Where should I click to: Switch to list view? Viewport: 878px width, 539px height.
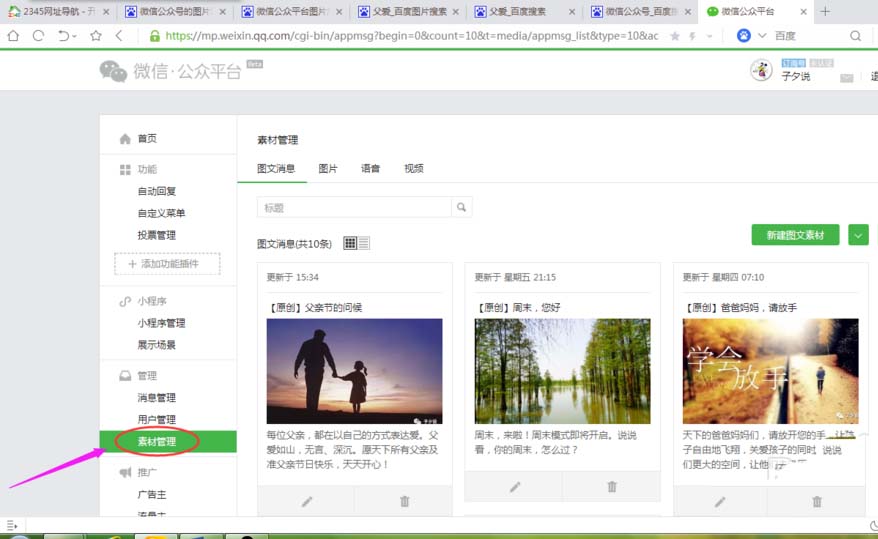point(363,243)
